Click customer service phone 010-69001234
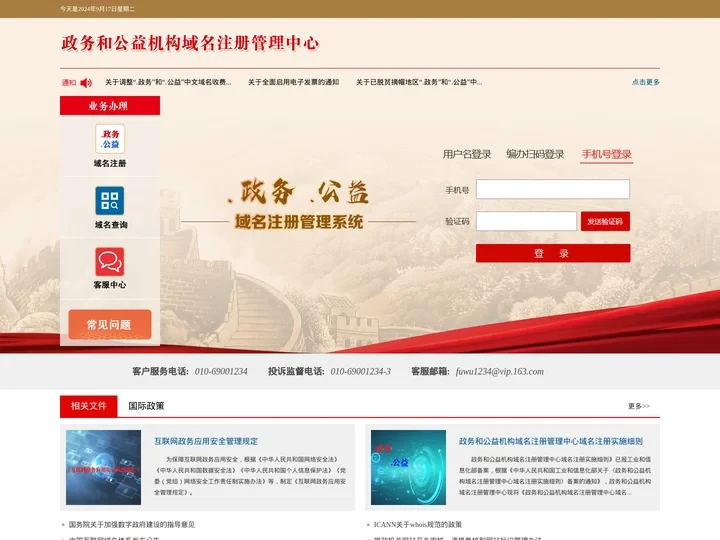 coord(221,371)
